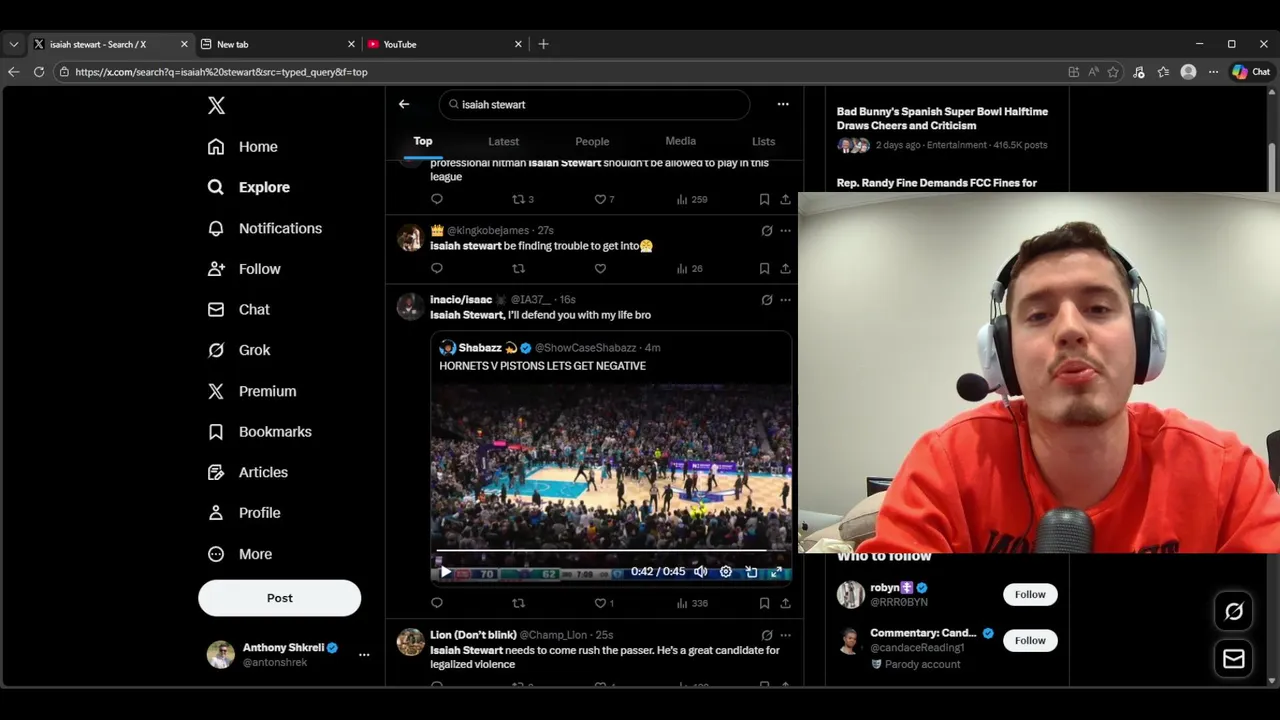Open more menu on Lion (Don't blink) post
This screenshot has height=720, width=1280.
tap(785, 635)
